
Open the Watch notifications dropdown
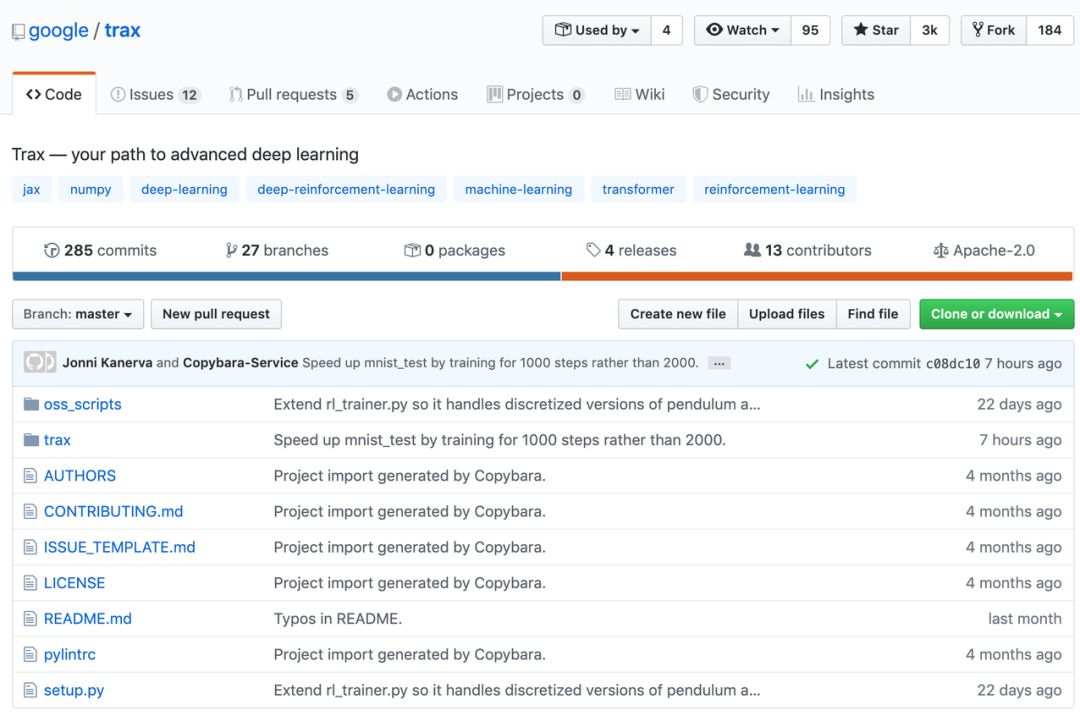coord(742,30)
